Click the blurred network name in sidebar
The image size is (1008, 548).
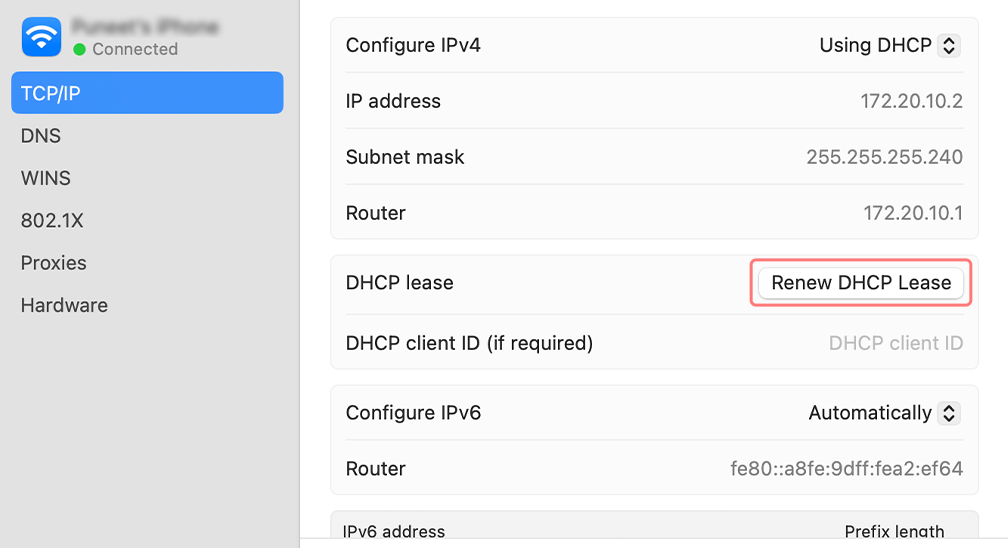click(145, 27)
